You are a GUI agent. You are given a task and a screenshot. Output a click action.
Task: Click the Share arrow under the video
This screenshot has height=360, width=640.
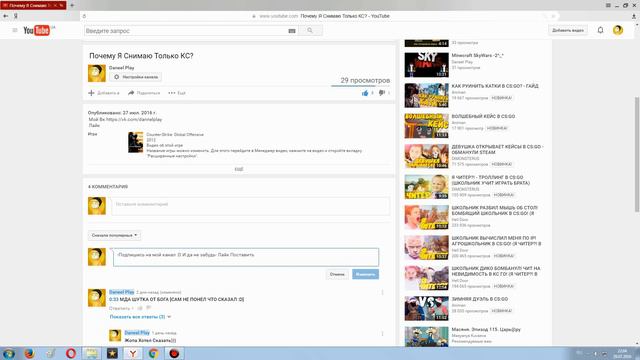[x=131, y=93]
